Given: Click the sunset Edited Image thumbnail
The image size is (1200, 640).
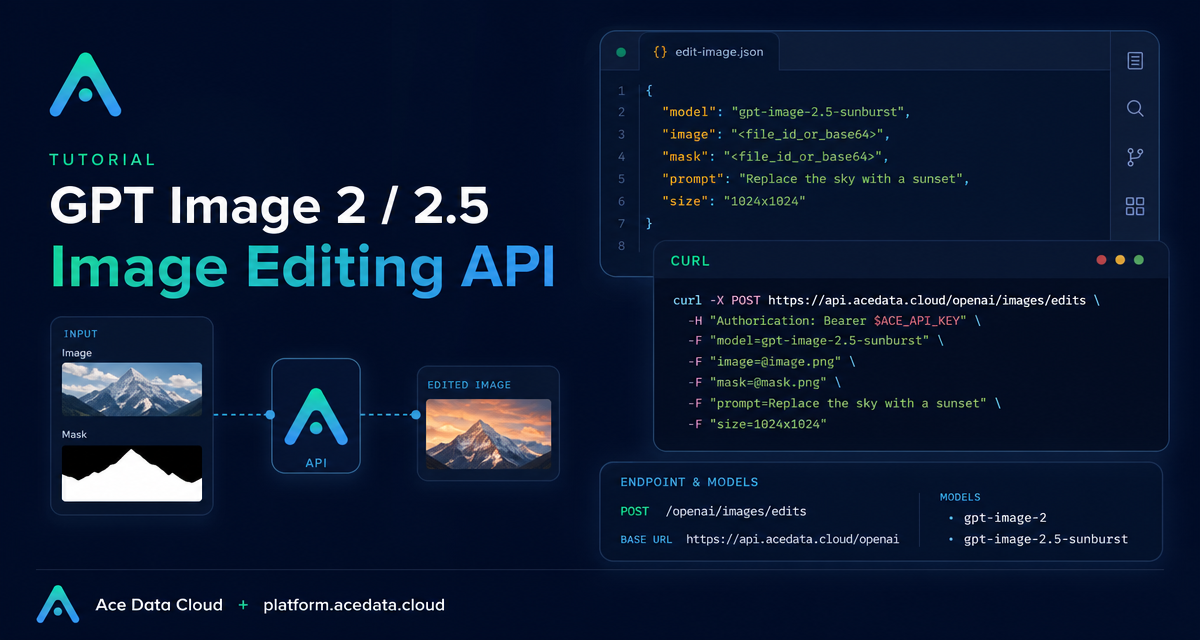Looking at the screenshot, I should coord(488,434).
